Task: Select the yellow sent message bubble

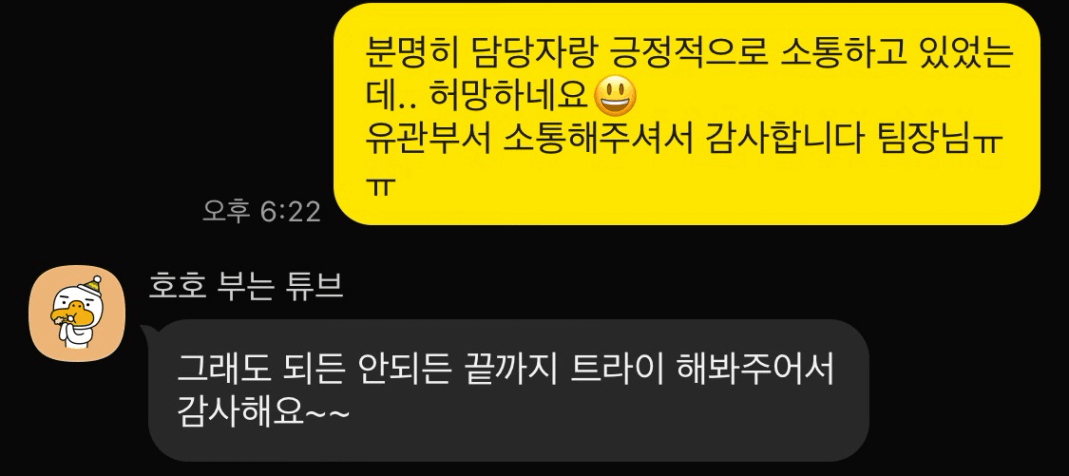Action: [687, 114]
